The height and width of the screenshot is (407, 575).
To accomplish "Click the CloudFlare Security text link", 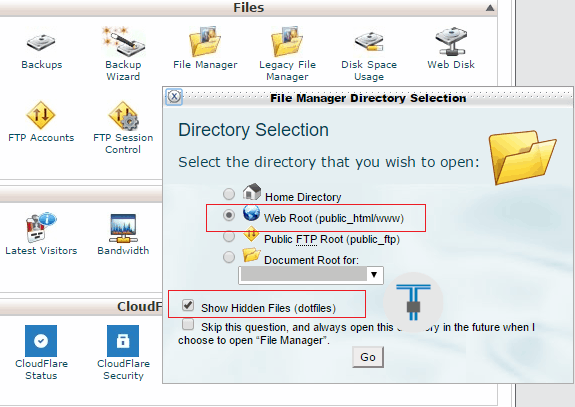I will click(123, 370).
